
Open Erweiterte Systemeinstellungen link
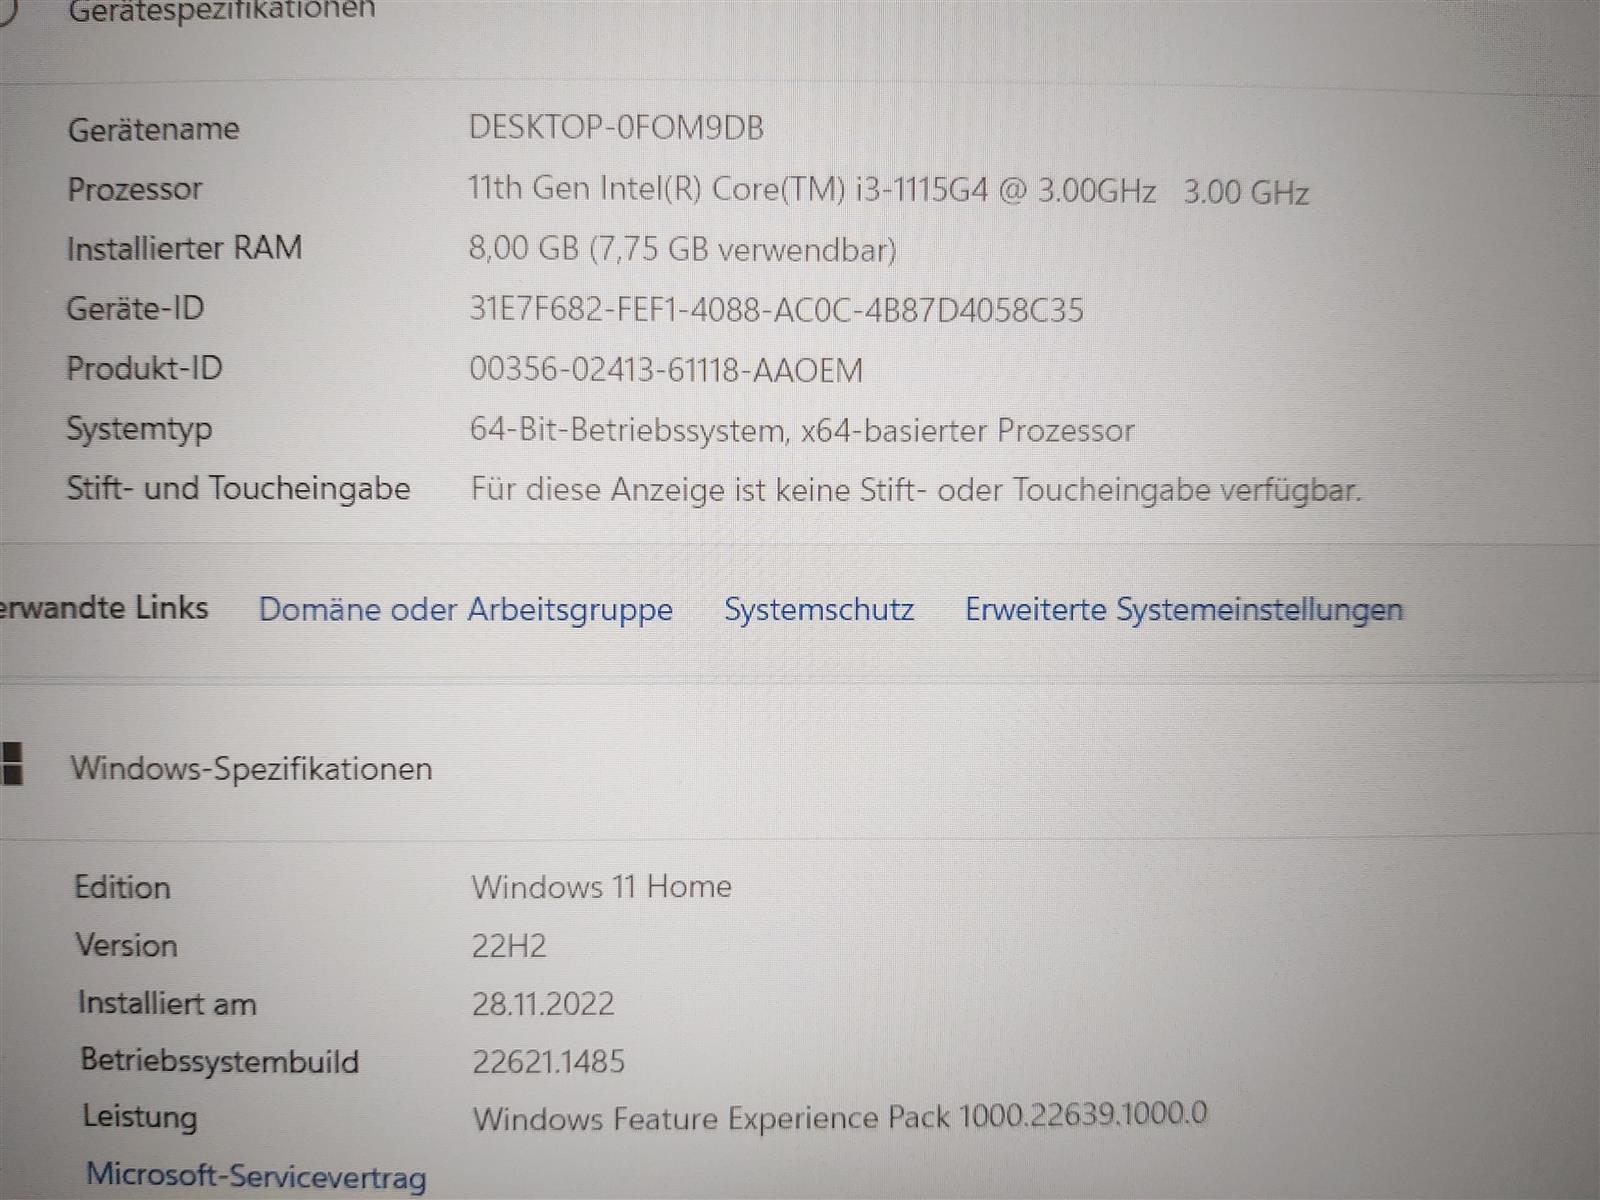(1183, 609)
